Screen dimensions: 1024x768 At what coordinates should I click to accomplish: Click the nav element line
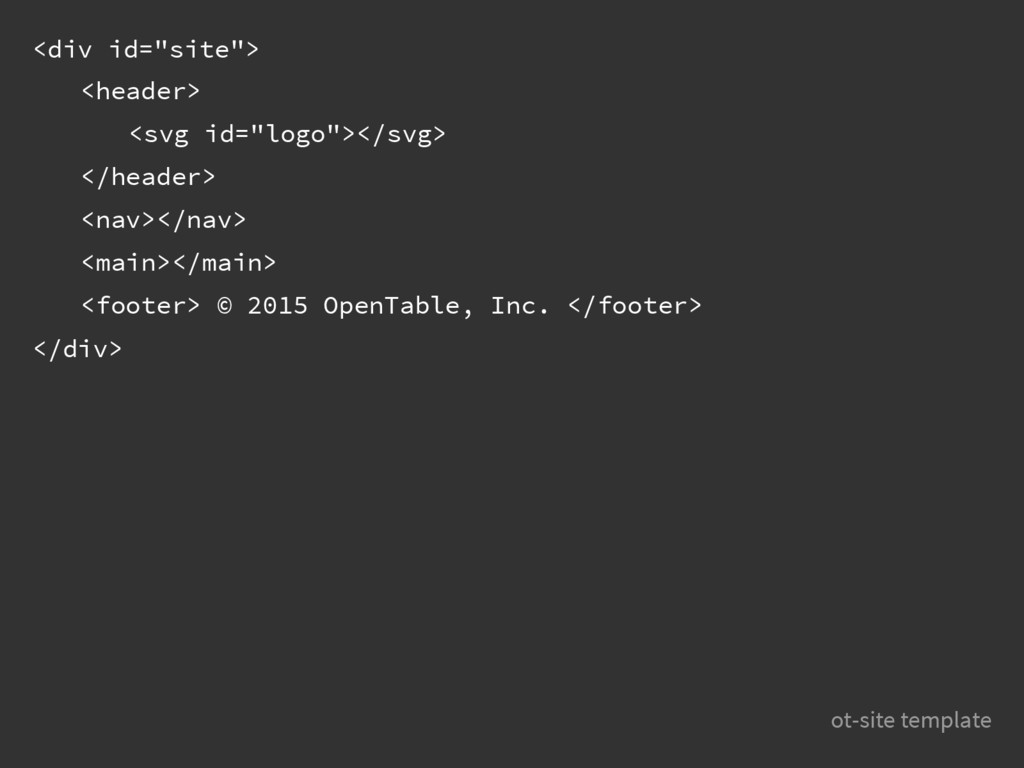point(164,220)
